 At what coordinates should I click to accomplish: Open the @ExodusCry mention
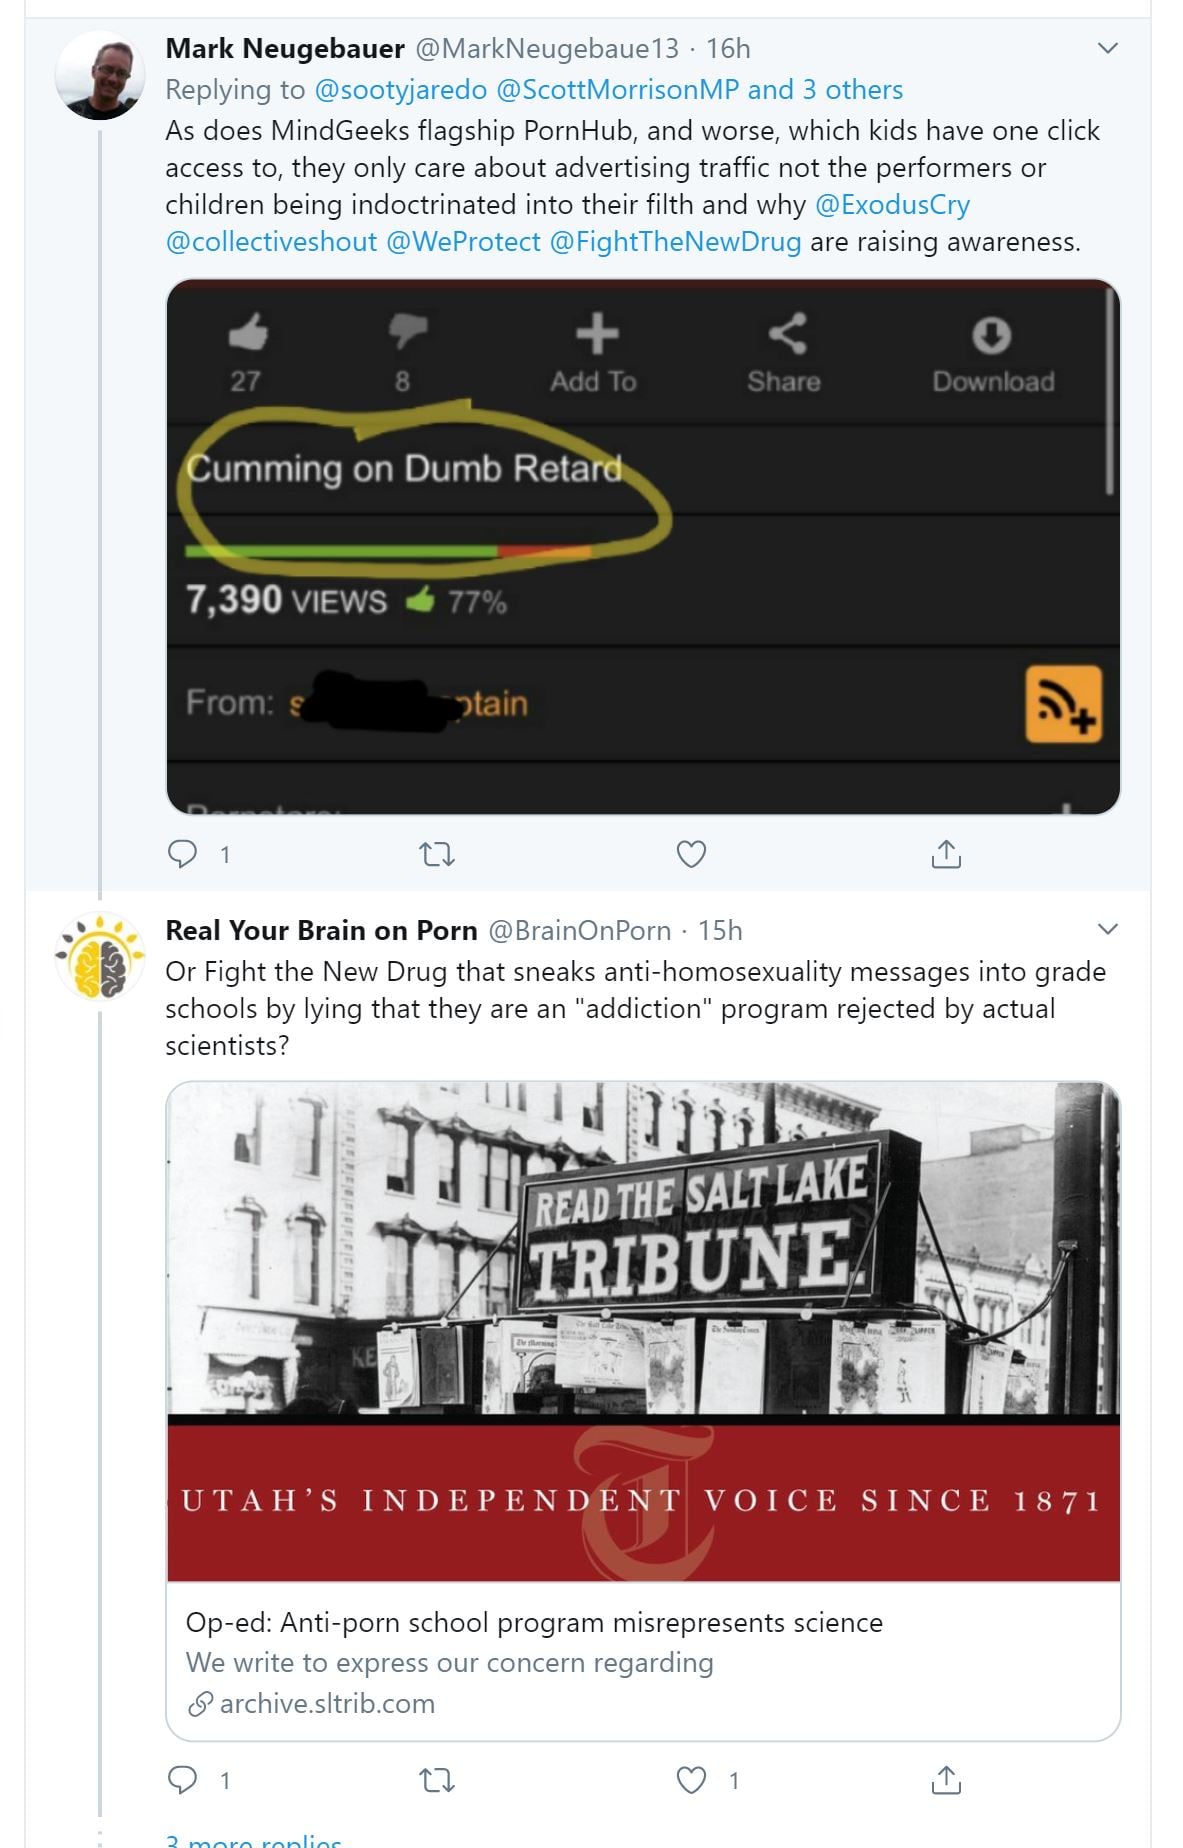(x=892, y=205)
